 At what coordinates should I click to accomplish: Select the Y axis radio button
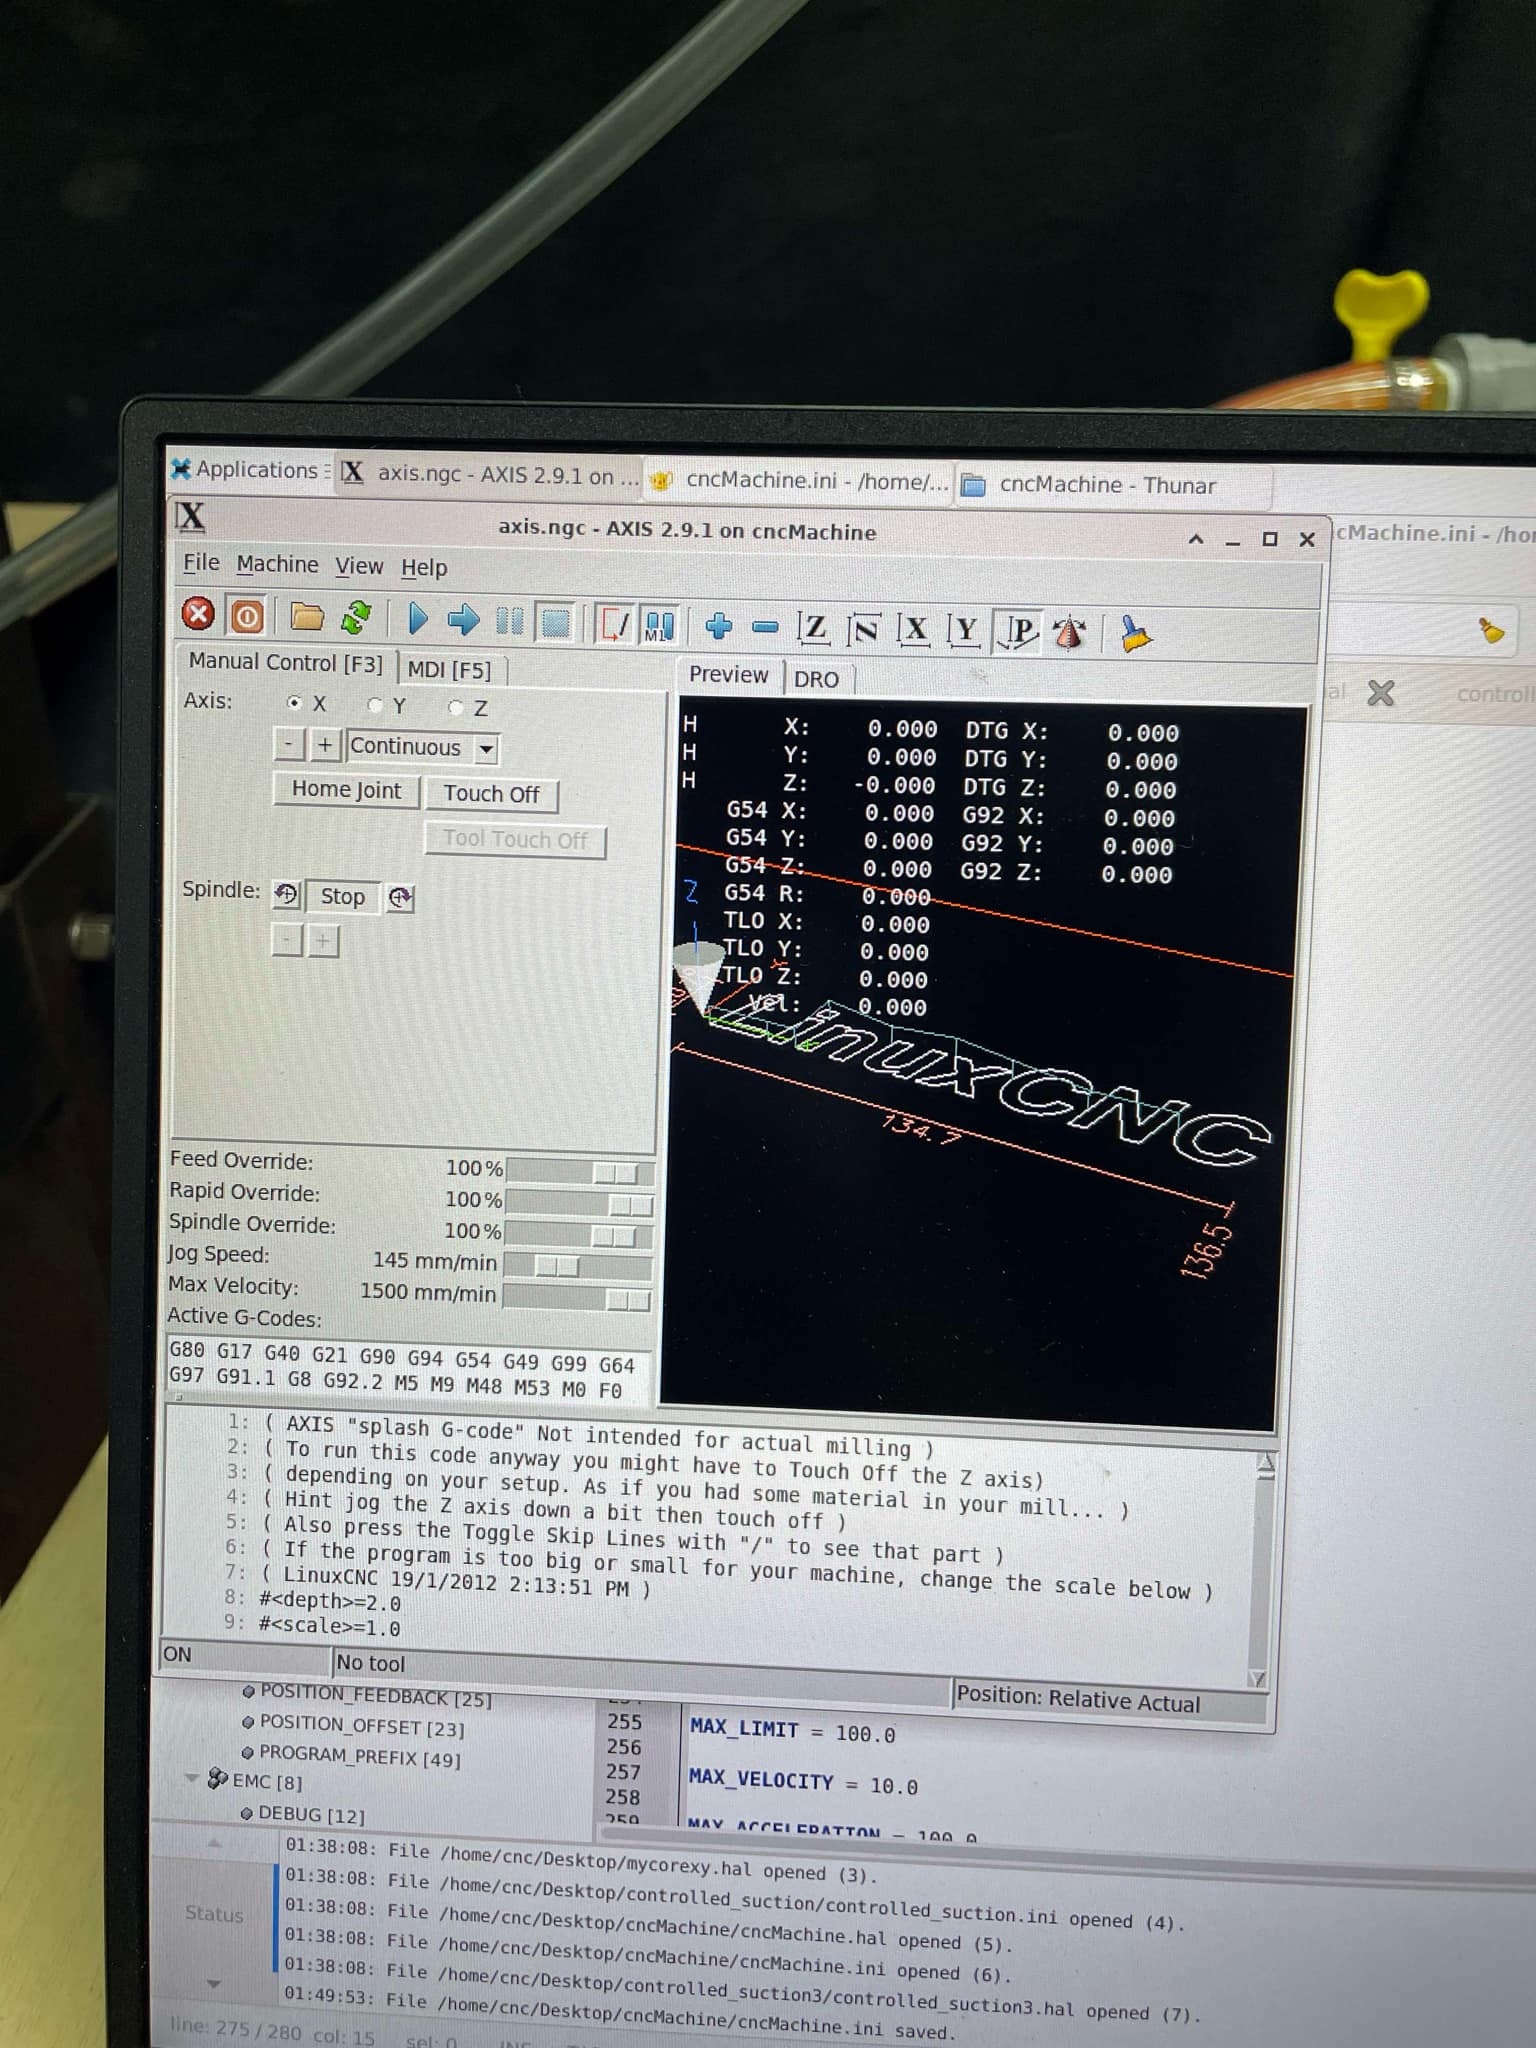click(x=375, y=705)
